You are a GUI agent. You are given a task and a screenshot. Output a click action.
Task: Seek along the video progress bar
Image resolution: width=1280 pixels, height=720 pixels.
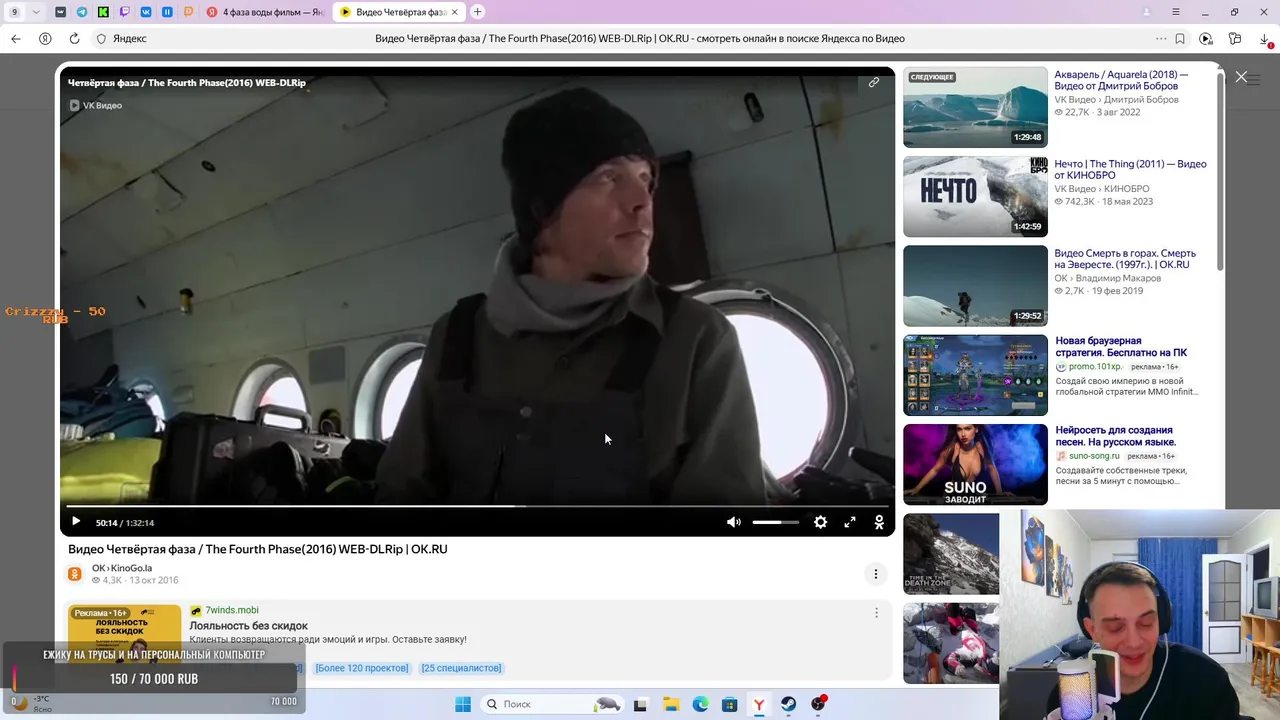click(x=477, y=506)
